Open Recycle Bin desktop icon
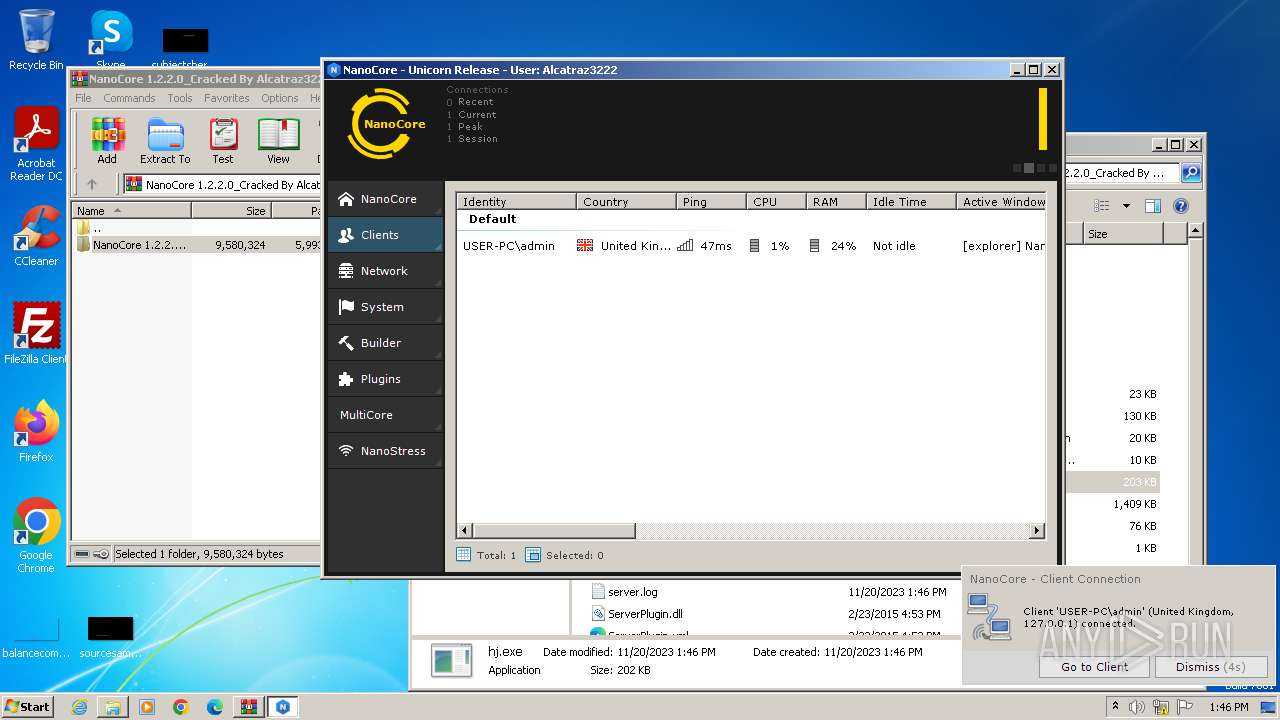This screenshot has height=720, width=1280. [36, 40]
